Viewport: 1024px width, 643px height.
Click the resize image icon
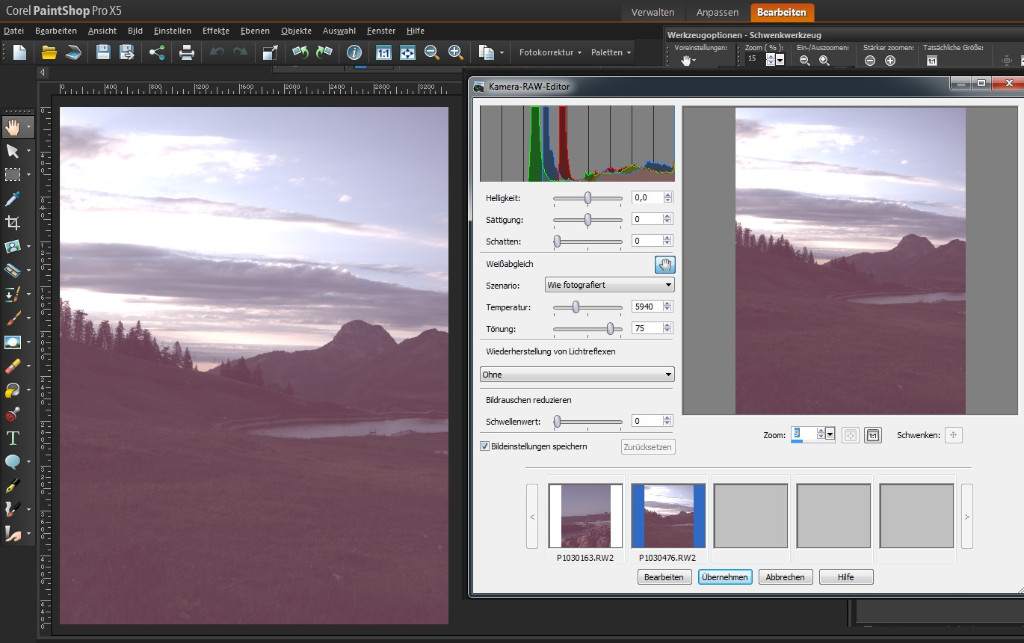coord(270,52)
